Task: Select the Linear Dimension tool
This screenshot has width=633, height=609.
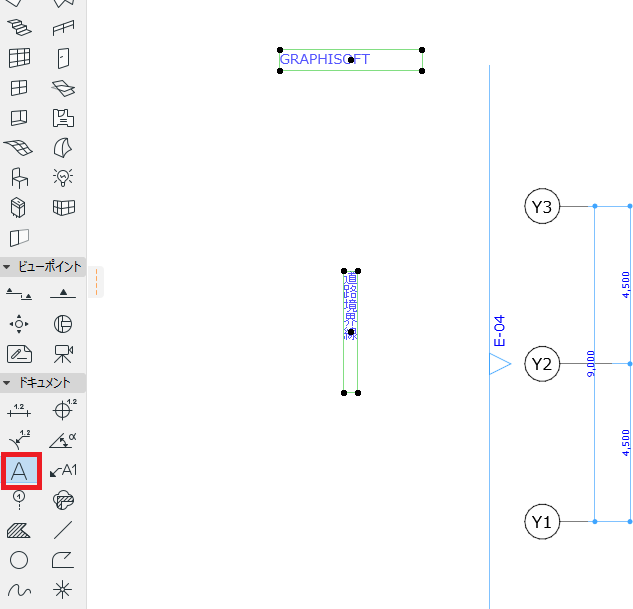Action: pos(19,409)
